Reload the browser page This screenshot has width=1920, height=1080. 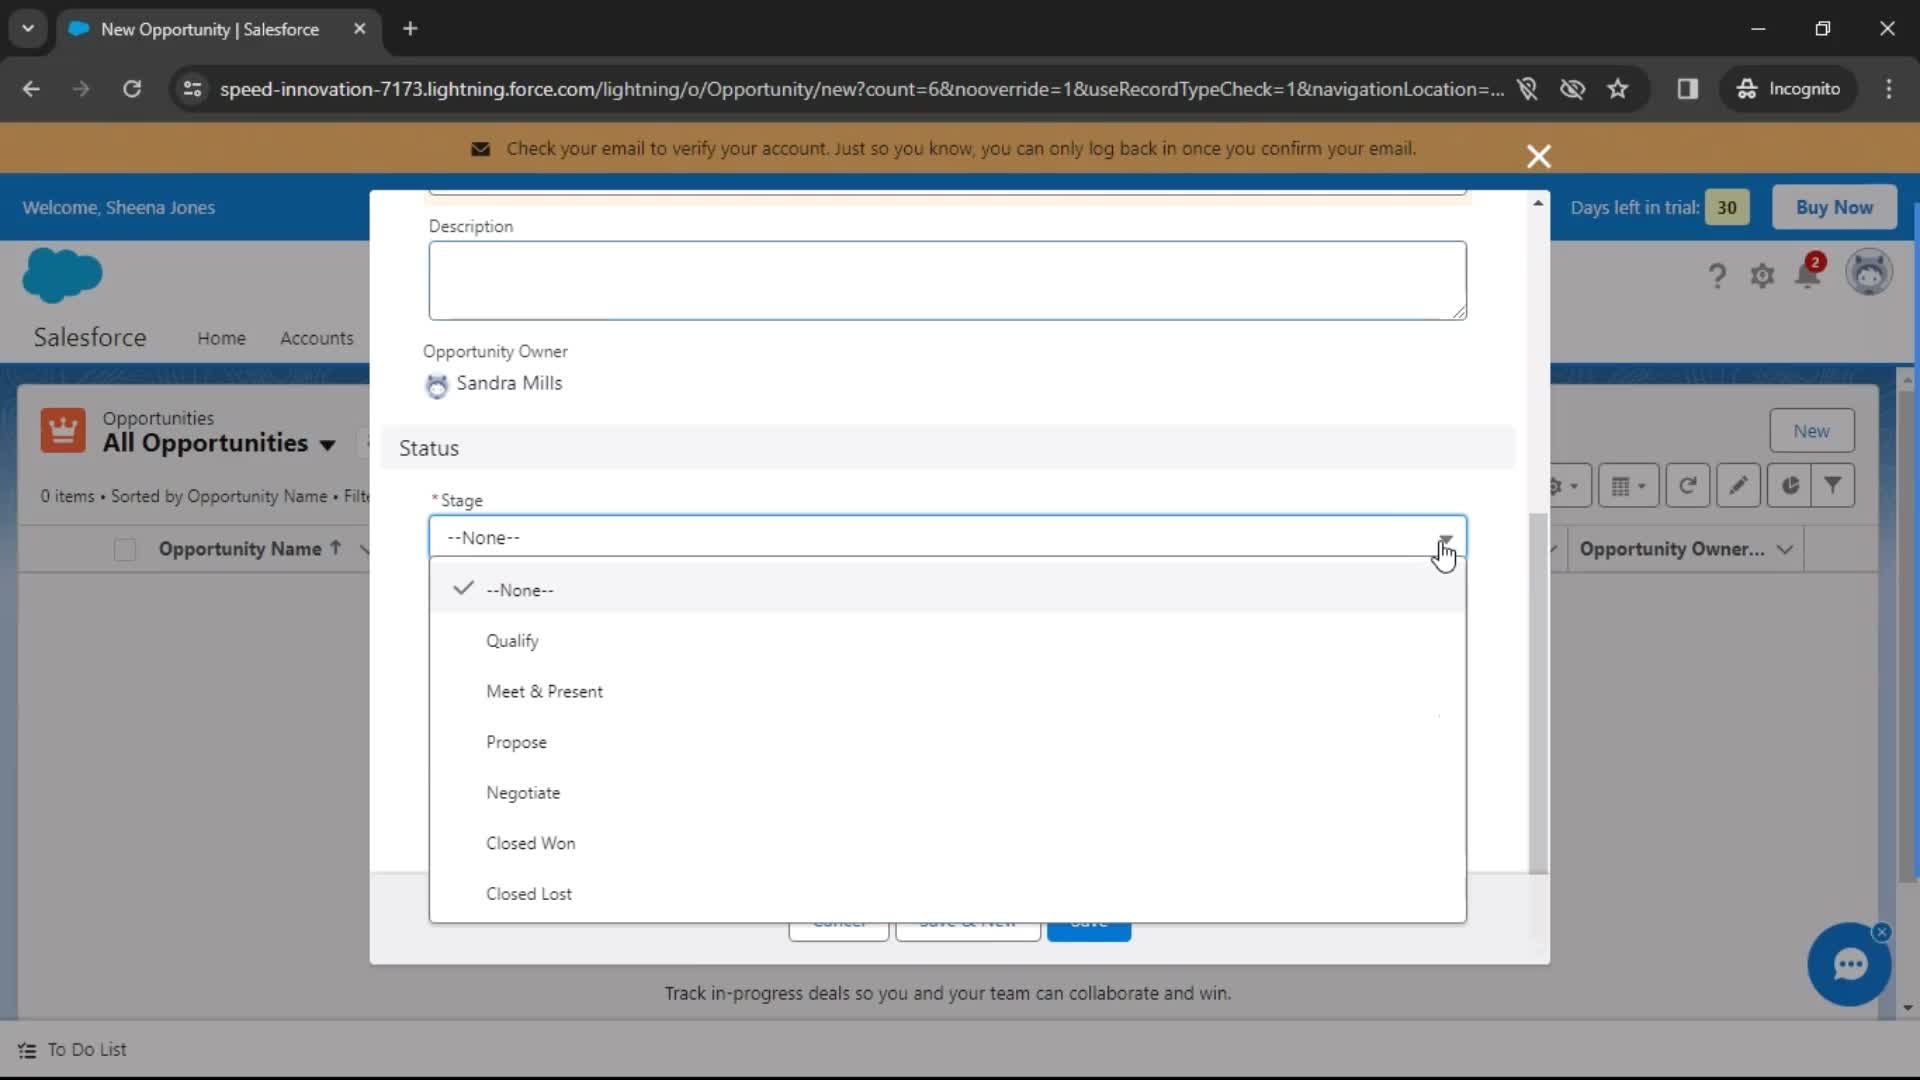pos(132,89)
